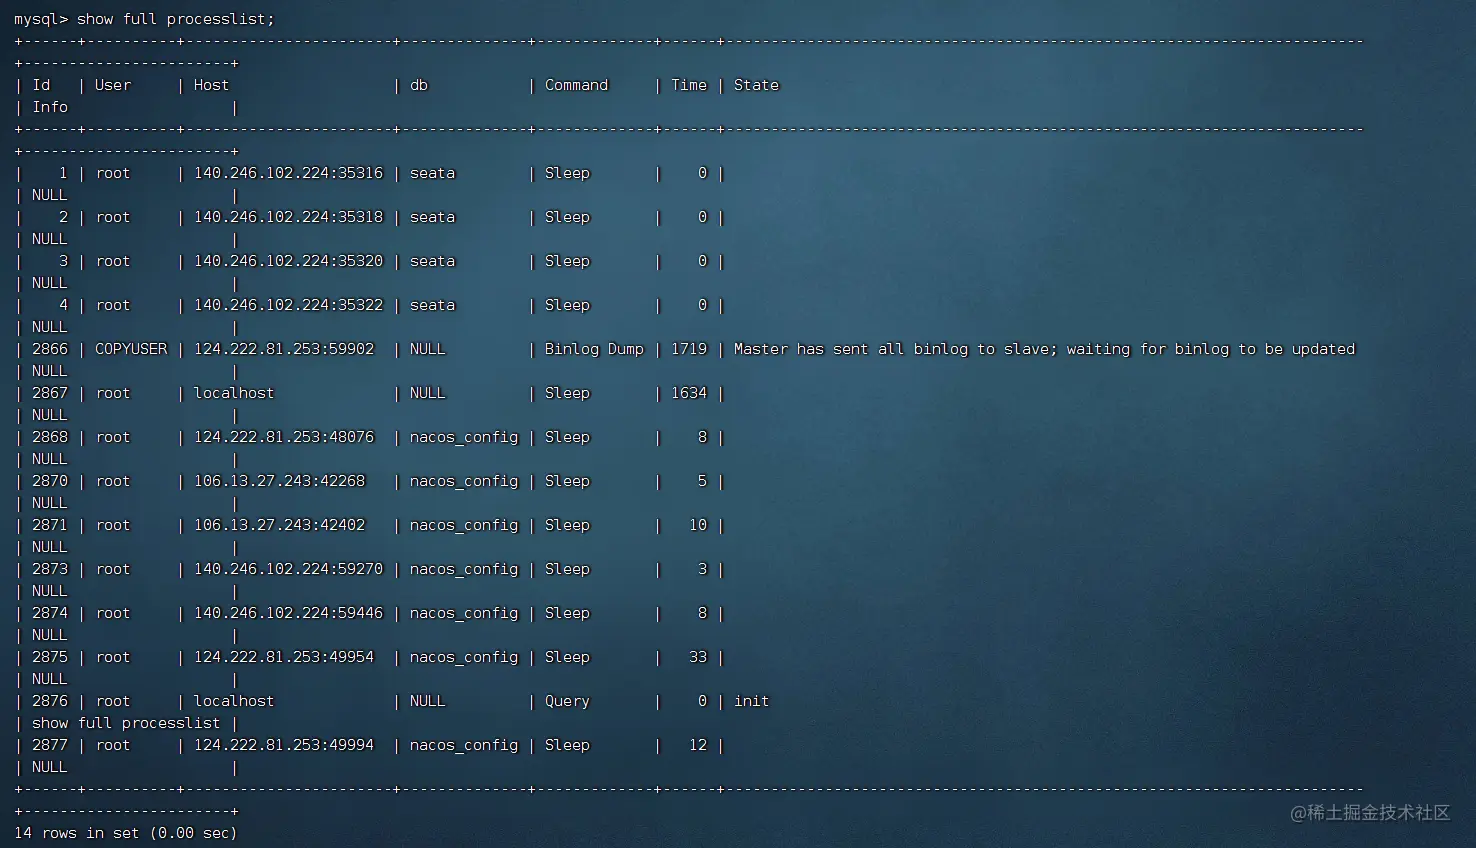
Task: Click process Id 2868
Action: pyautogui.click(x=50, y=437)
